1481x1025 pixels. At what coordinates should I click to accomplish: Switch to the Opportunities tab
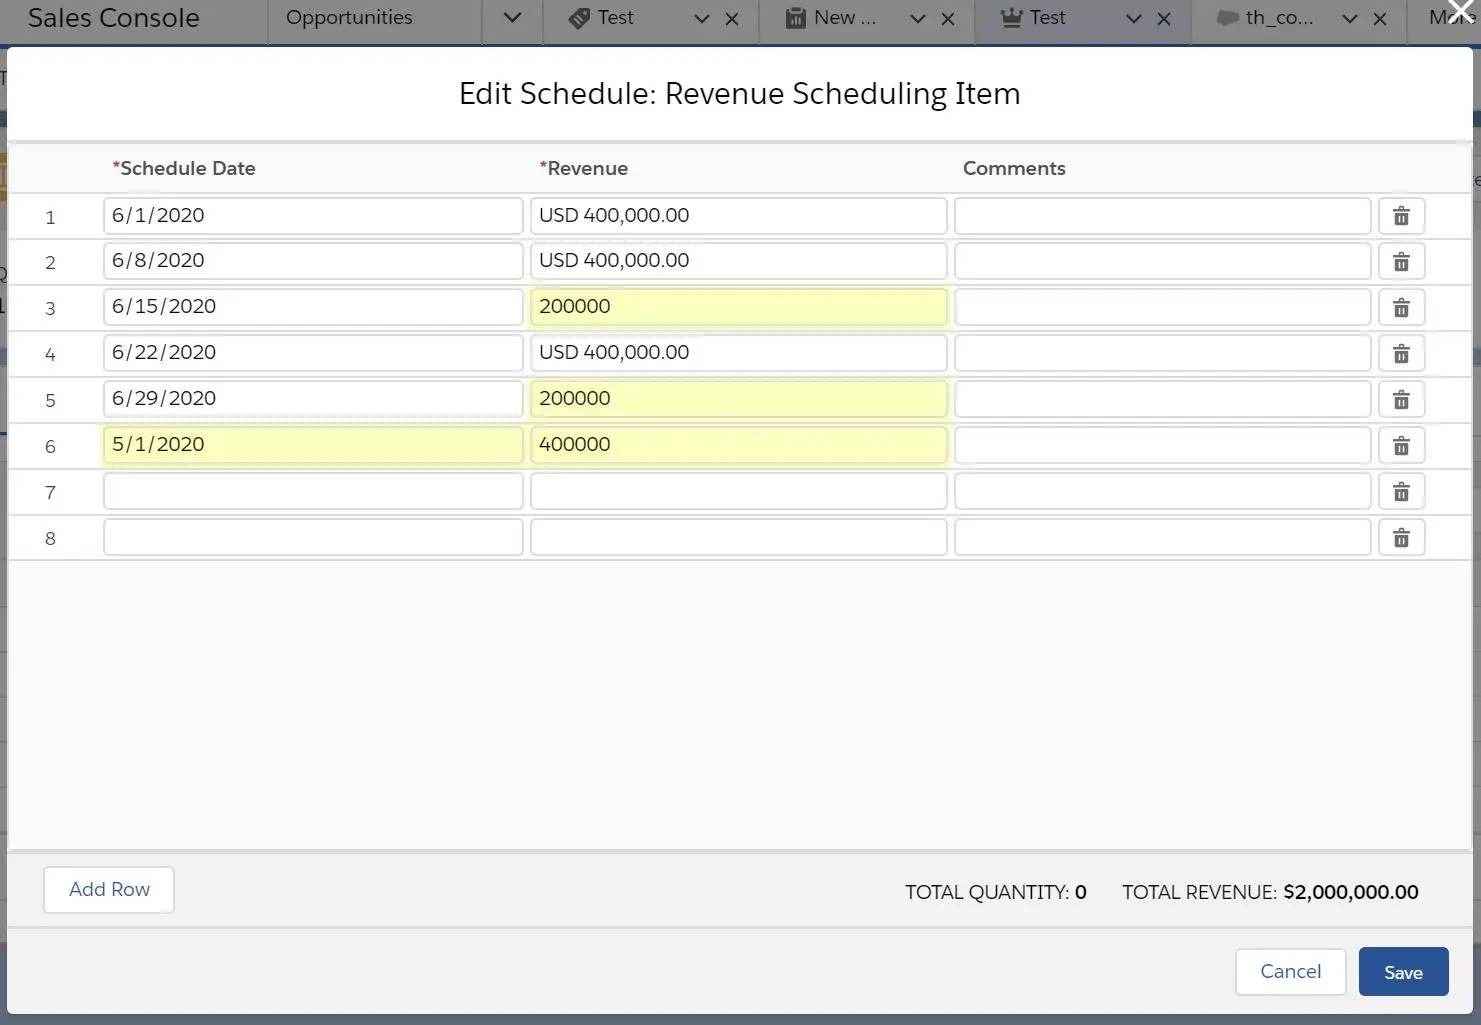tap(349, 18)
